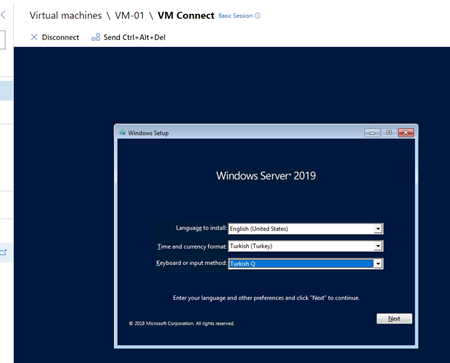Select the English (United States) combo box

coord(306,229)
